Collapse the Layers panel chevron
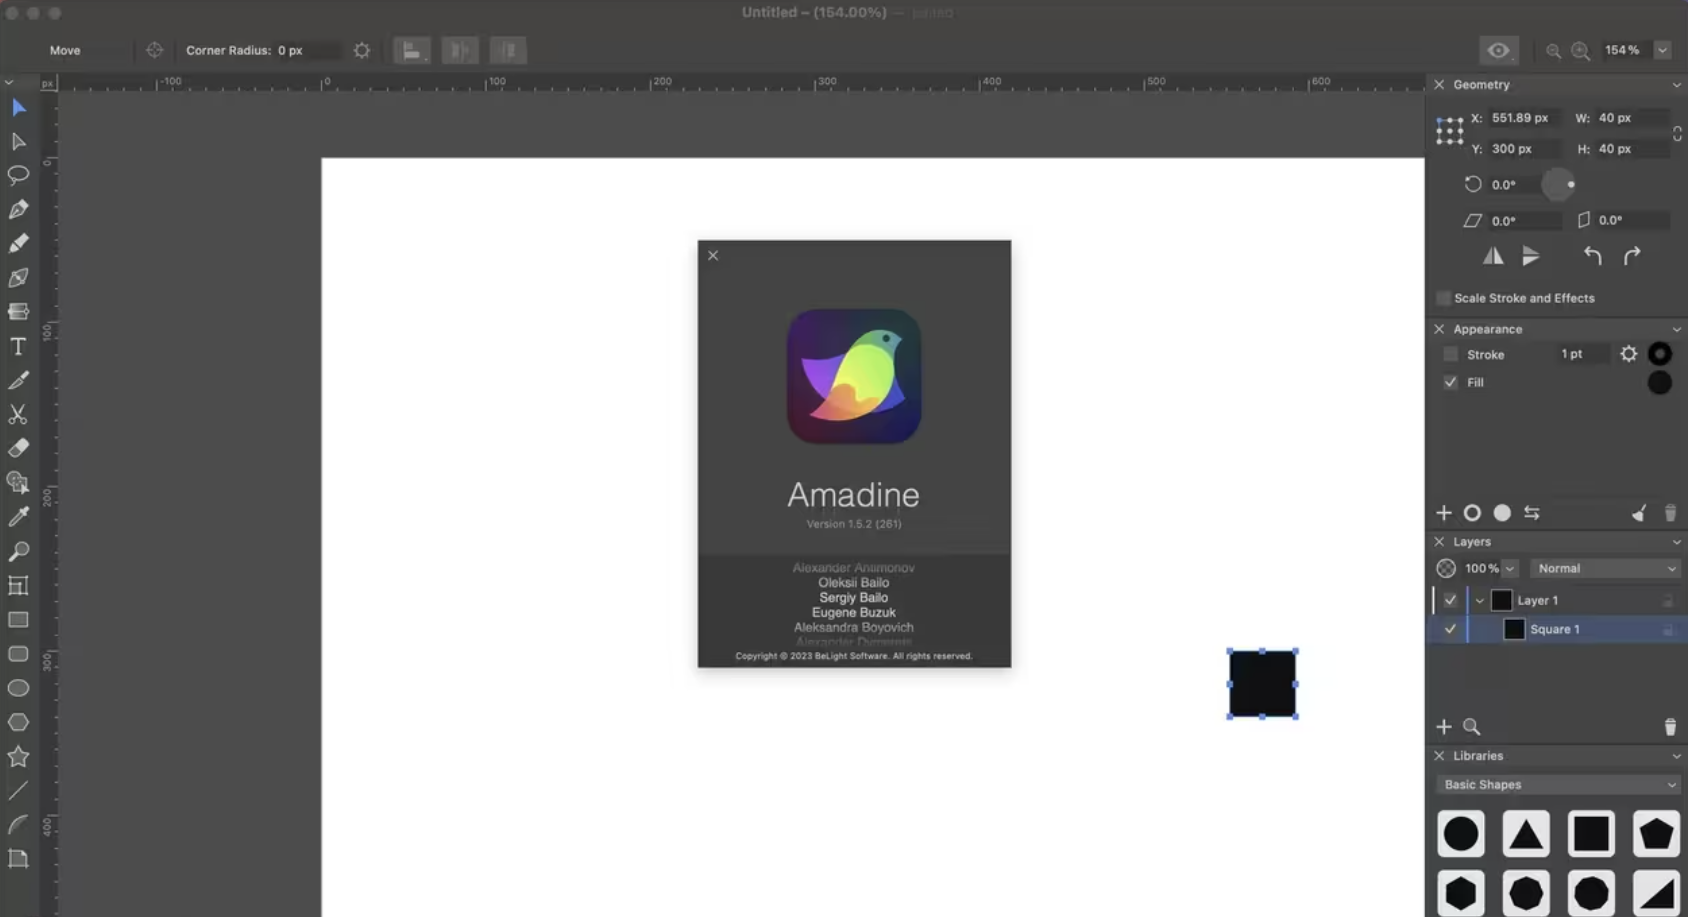The image size is (1688, 917). click(1676, 542)
